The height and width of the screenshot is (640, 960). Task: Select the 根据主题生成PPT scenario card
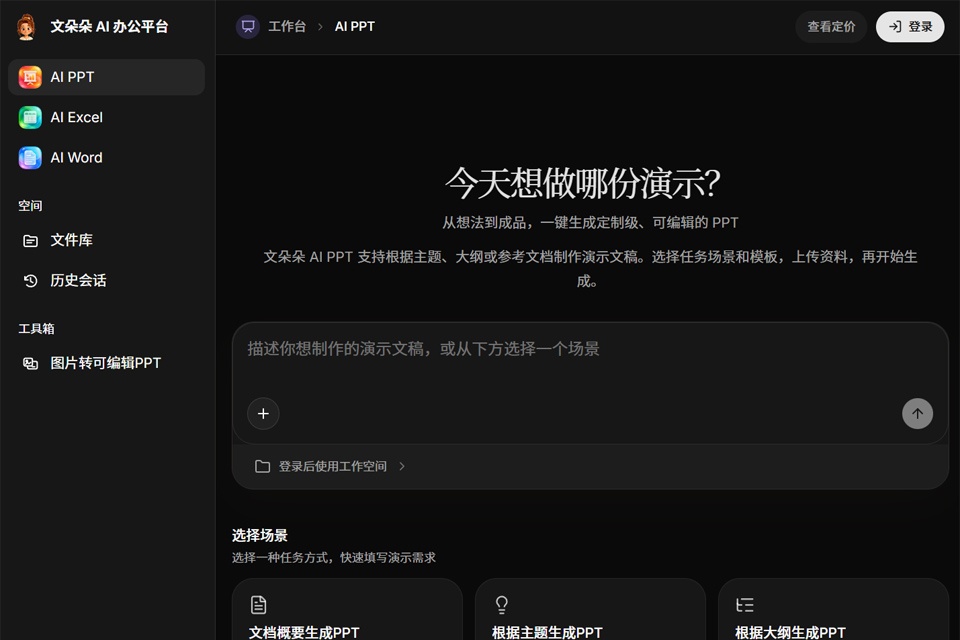click(590, 609)
